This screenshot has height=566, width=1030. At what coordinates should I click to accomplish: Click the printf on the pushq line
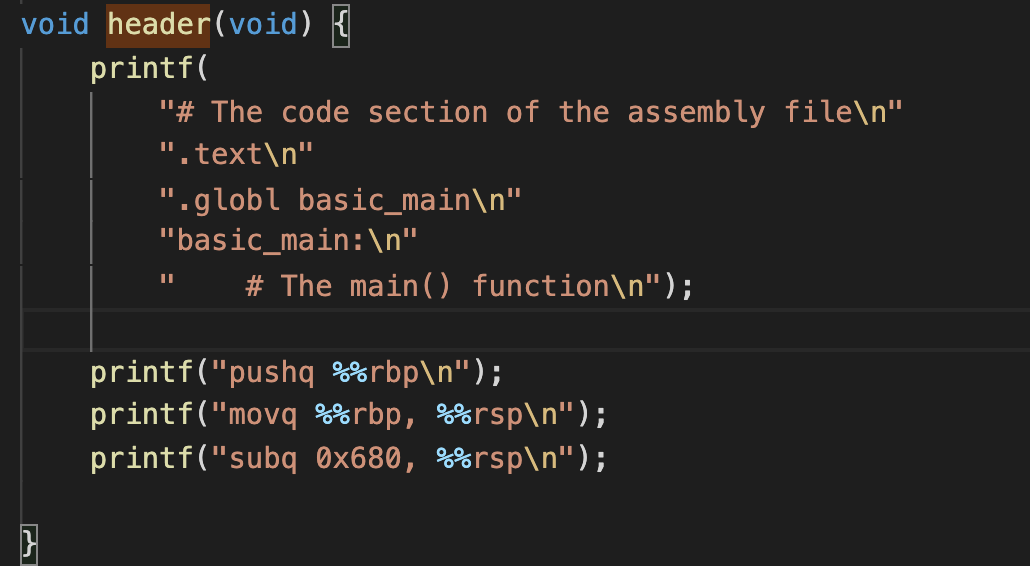pos(140,373)
